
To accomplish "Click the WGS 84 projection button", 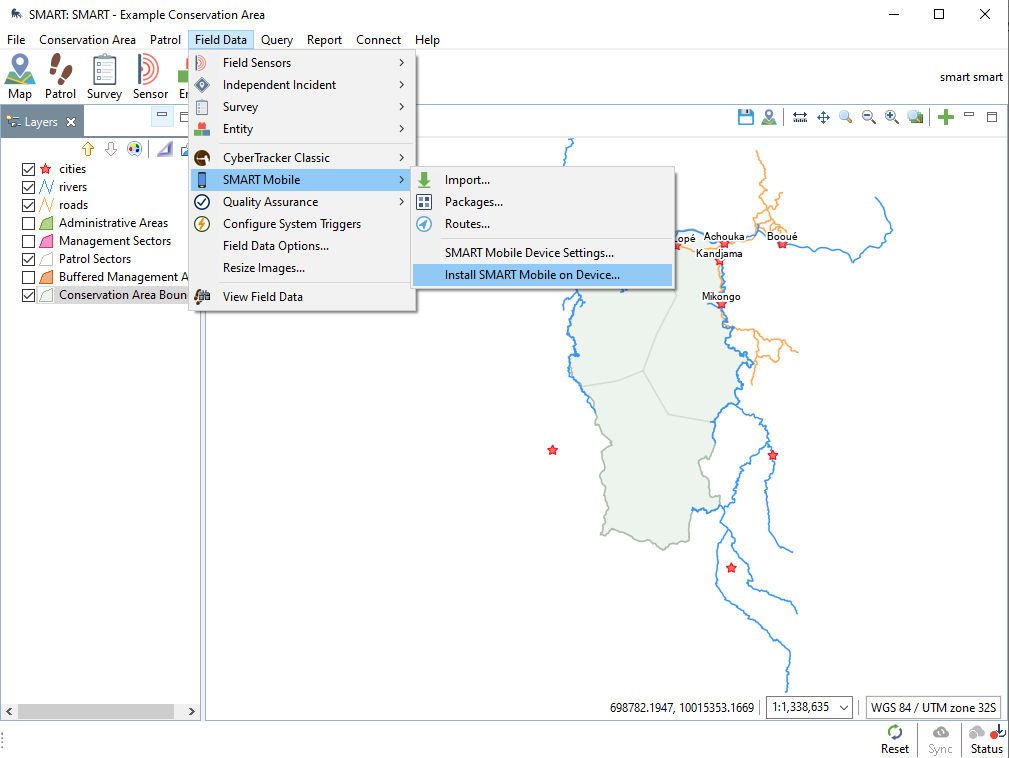I will pos(933,707).
